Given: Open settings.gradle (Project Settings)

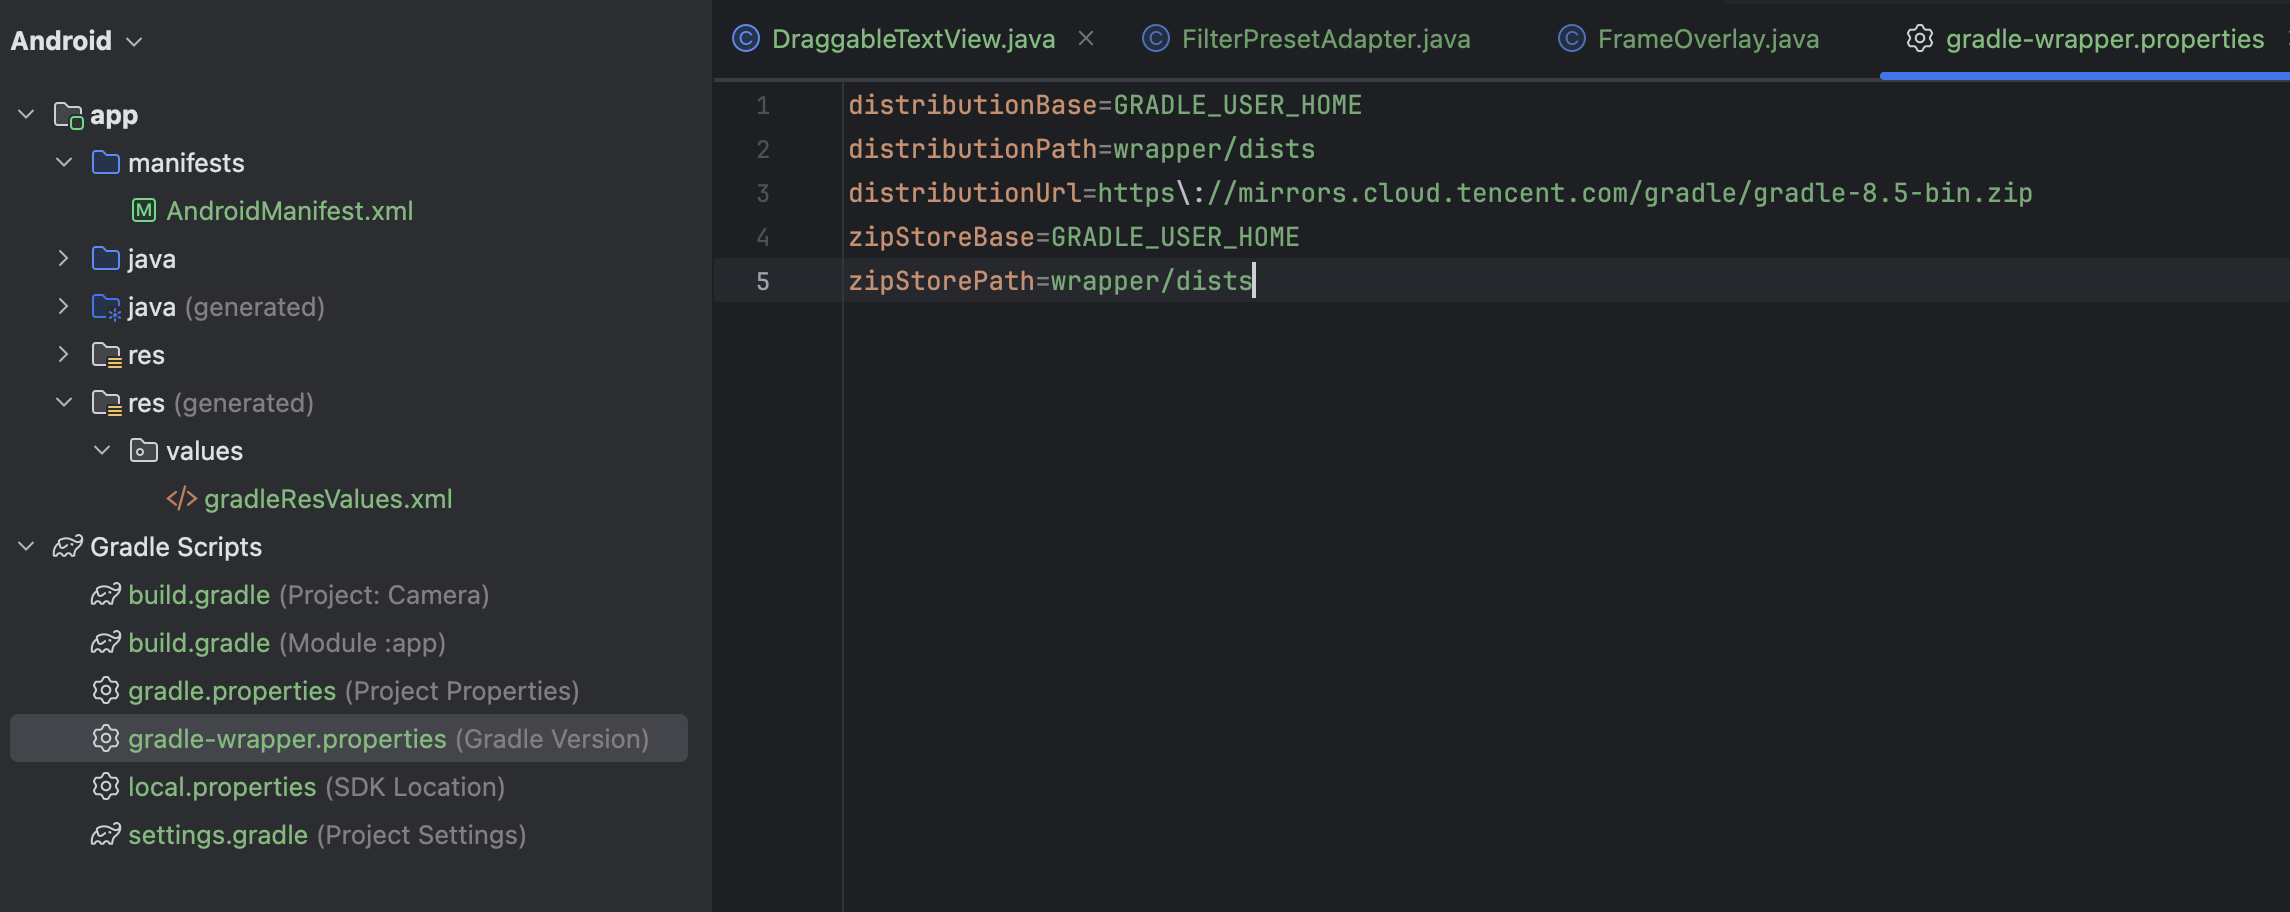Looking at the screenshot, I should click(x=327, y=835).
